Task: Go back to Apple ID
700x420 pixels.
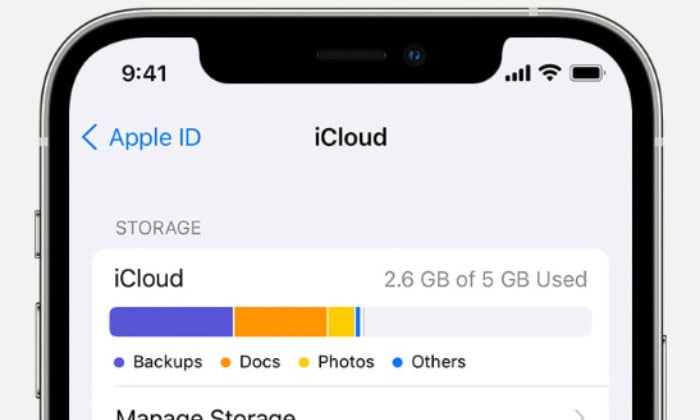Action: click(x=142, y=137)
